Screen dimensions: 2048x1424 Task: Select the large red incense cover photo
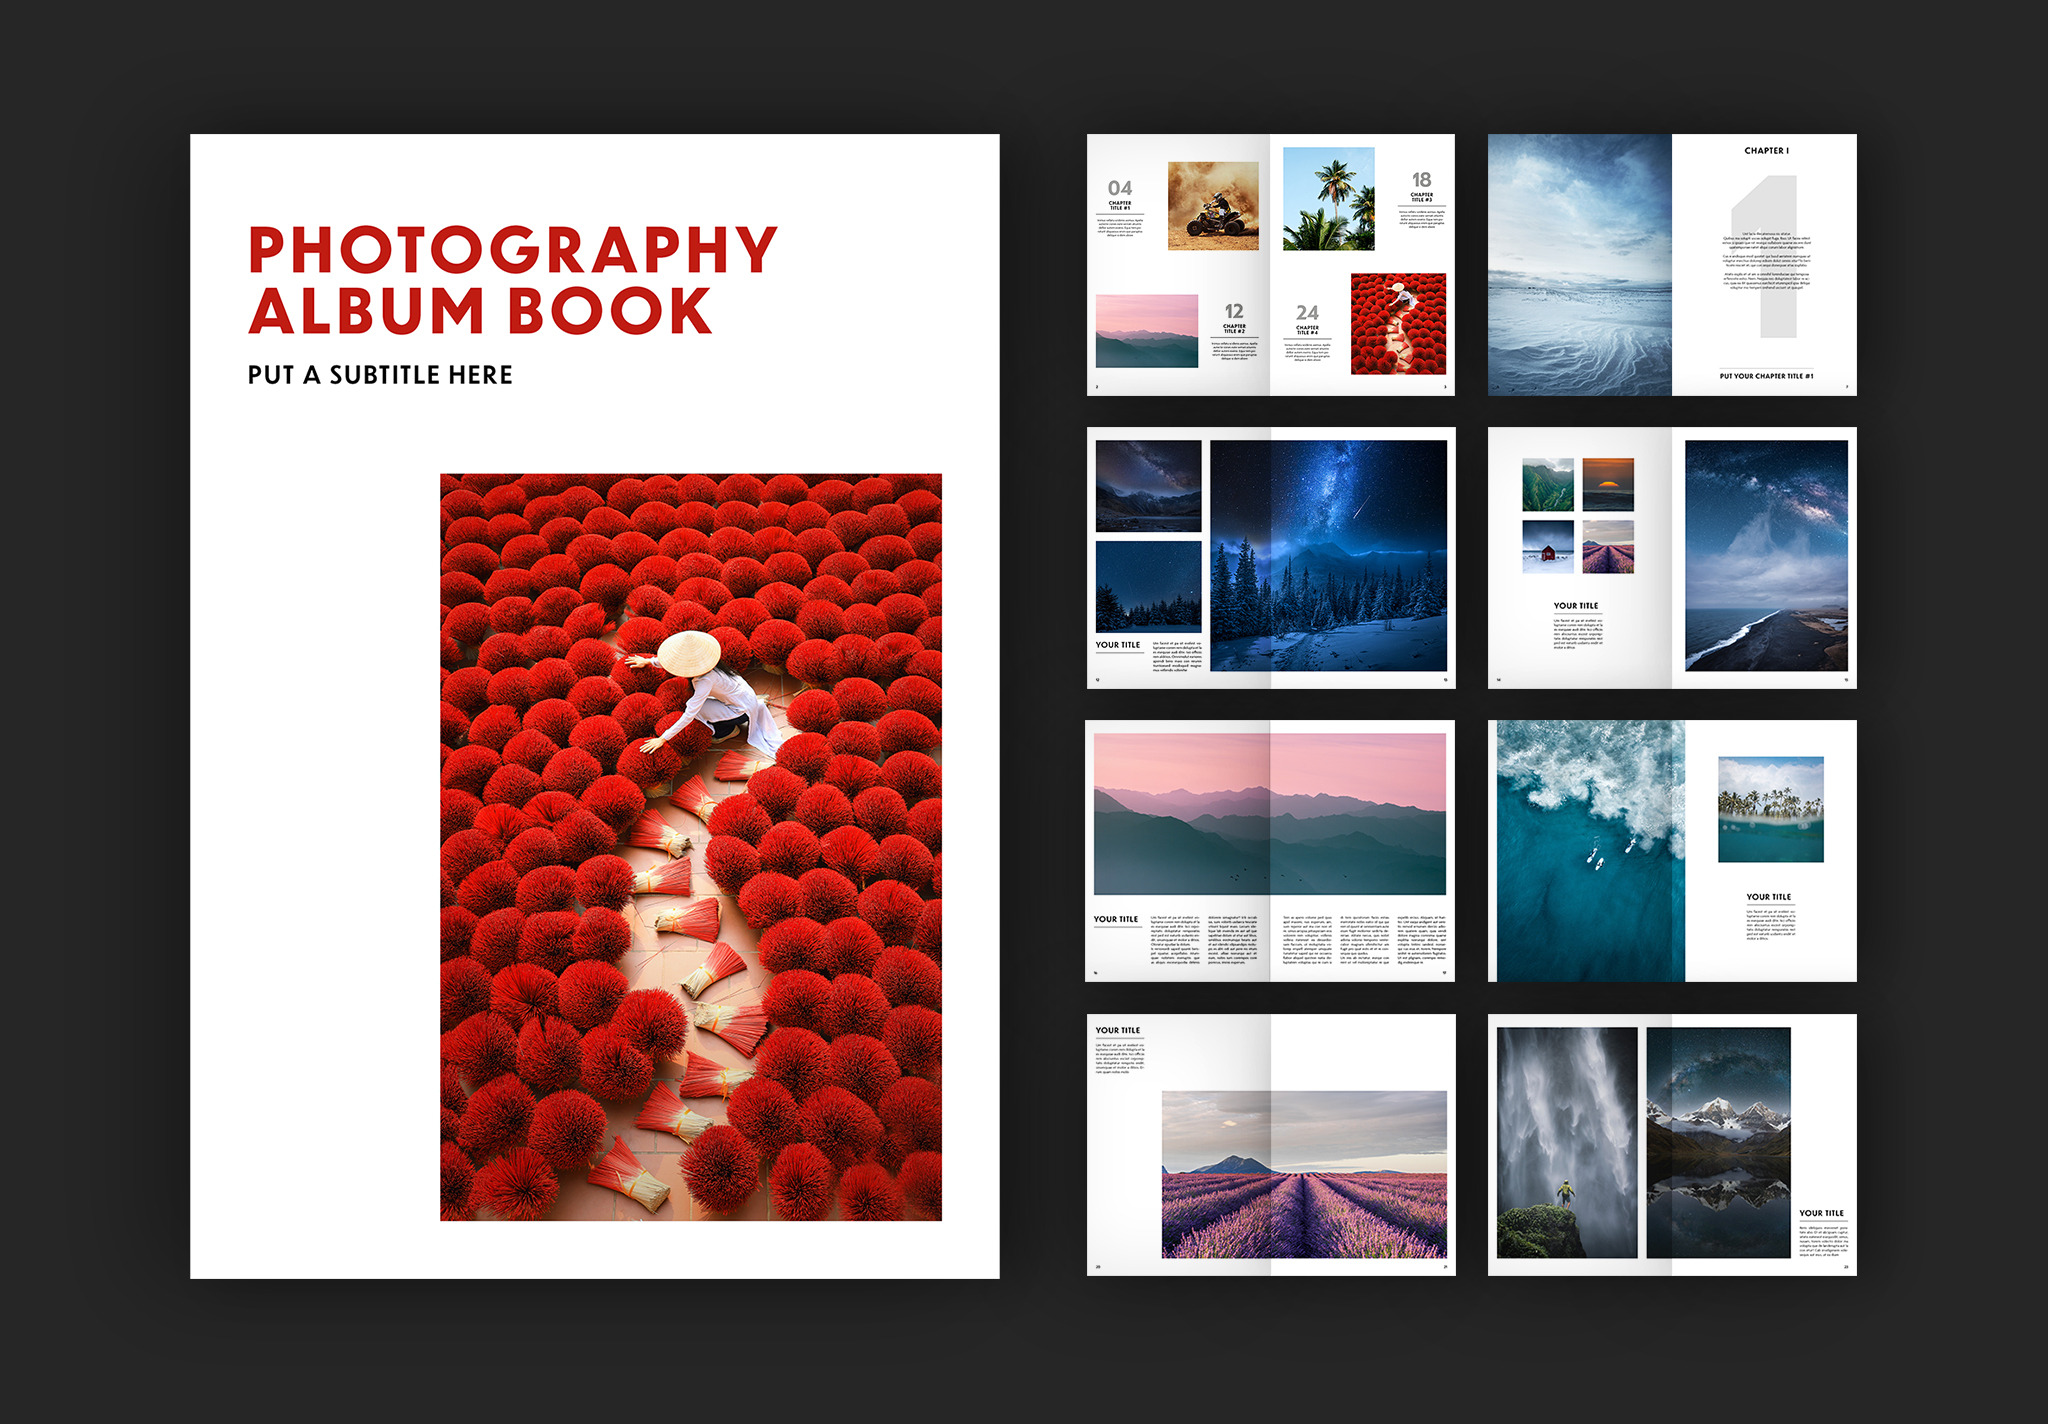(690, 846)
